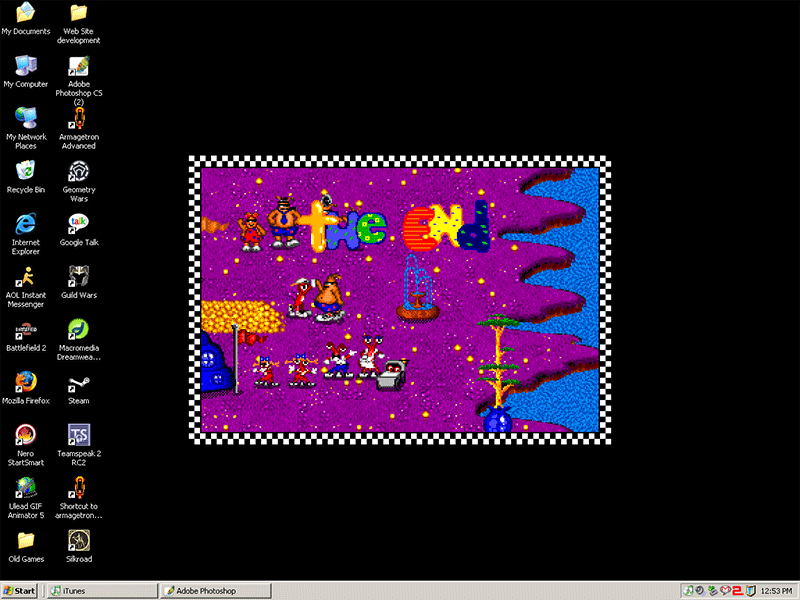
Task: Switch to Adobe Photoshop in the taskbar
Action: (x=215, y=591)
